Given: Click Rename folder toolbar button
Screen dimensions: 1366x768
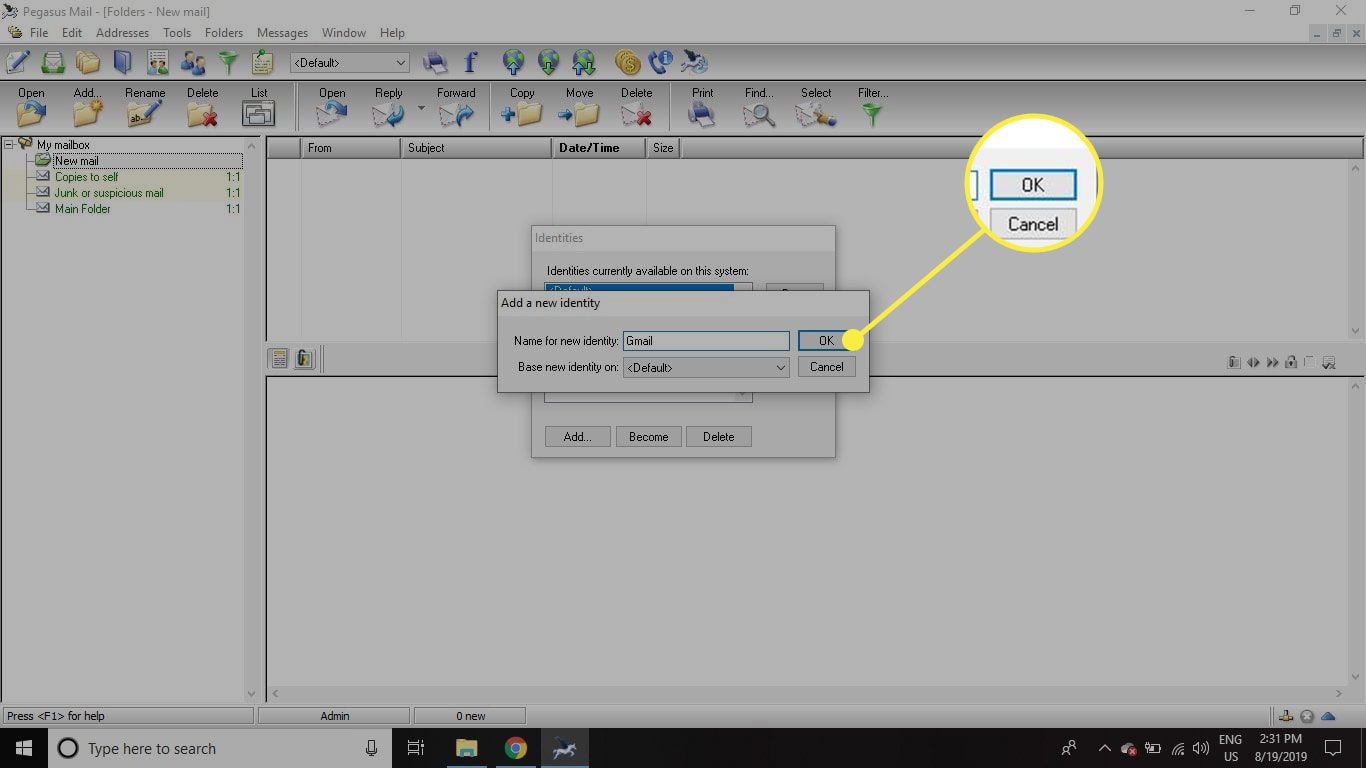Looking at the screenshot, I should tap(145, 106).
